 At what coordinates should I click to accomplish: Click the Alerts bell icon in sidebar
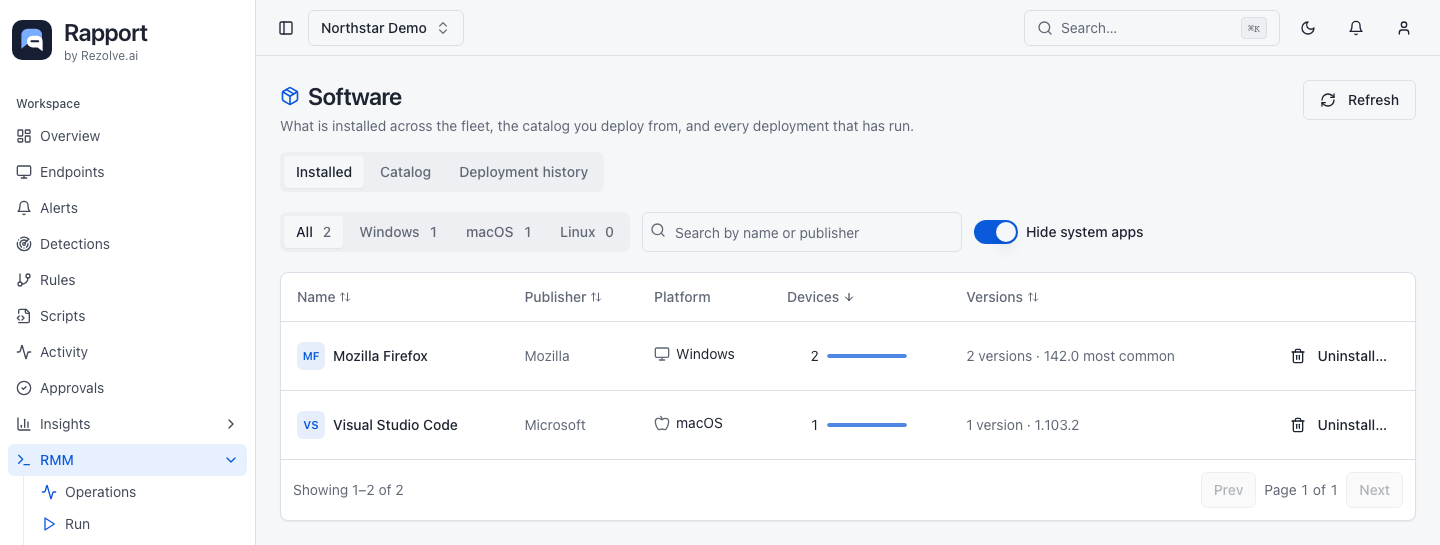[x=24, y=208]
